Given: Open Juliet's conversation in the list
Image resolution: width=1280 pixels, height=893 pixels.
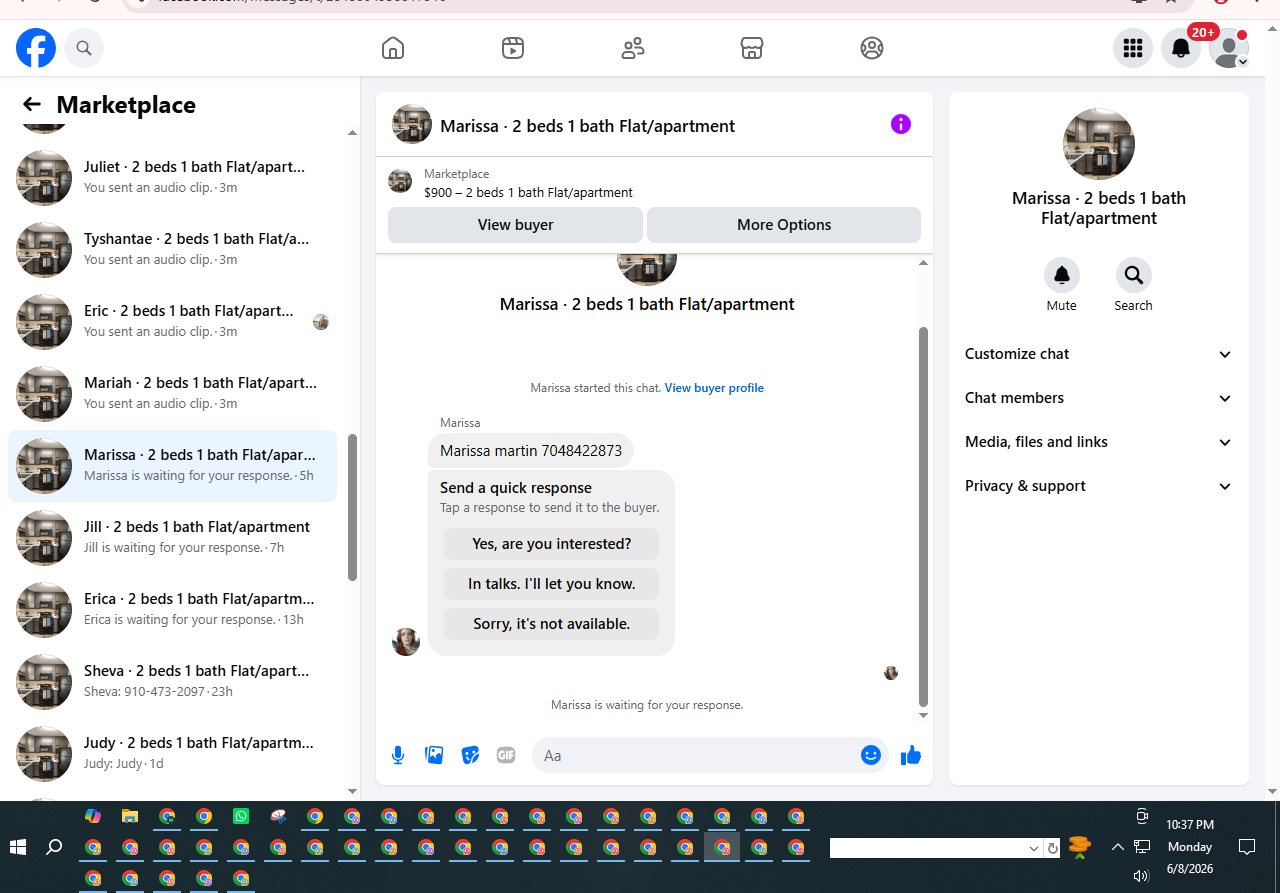Looking at the screenshot, I should 172,178.
